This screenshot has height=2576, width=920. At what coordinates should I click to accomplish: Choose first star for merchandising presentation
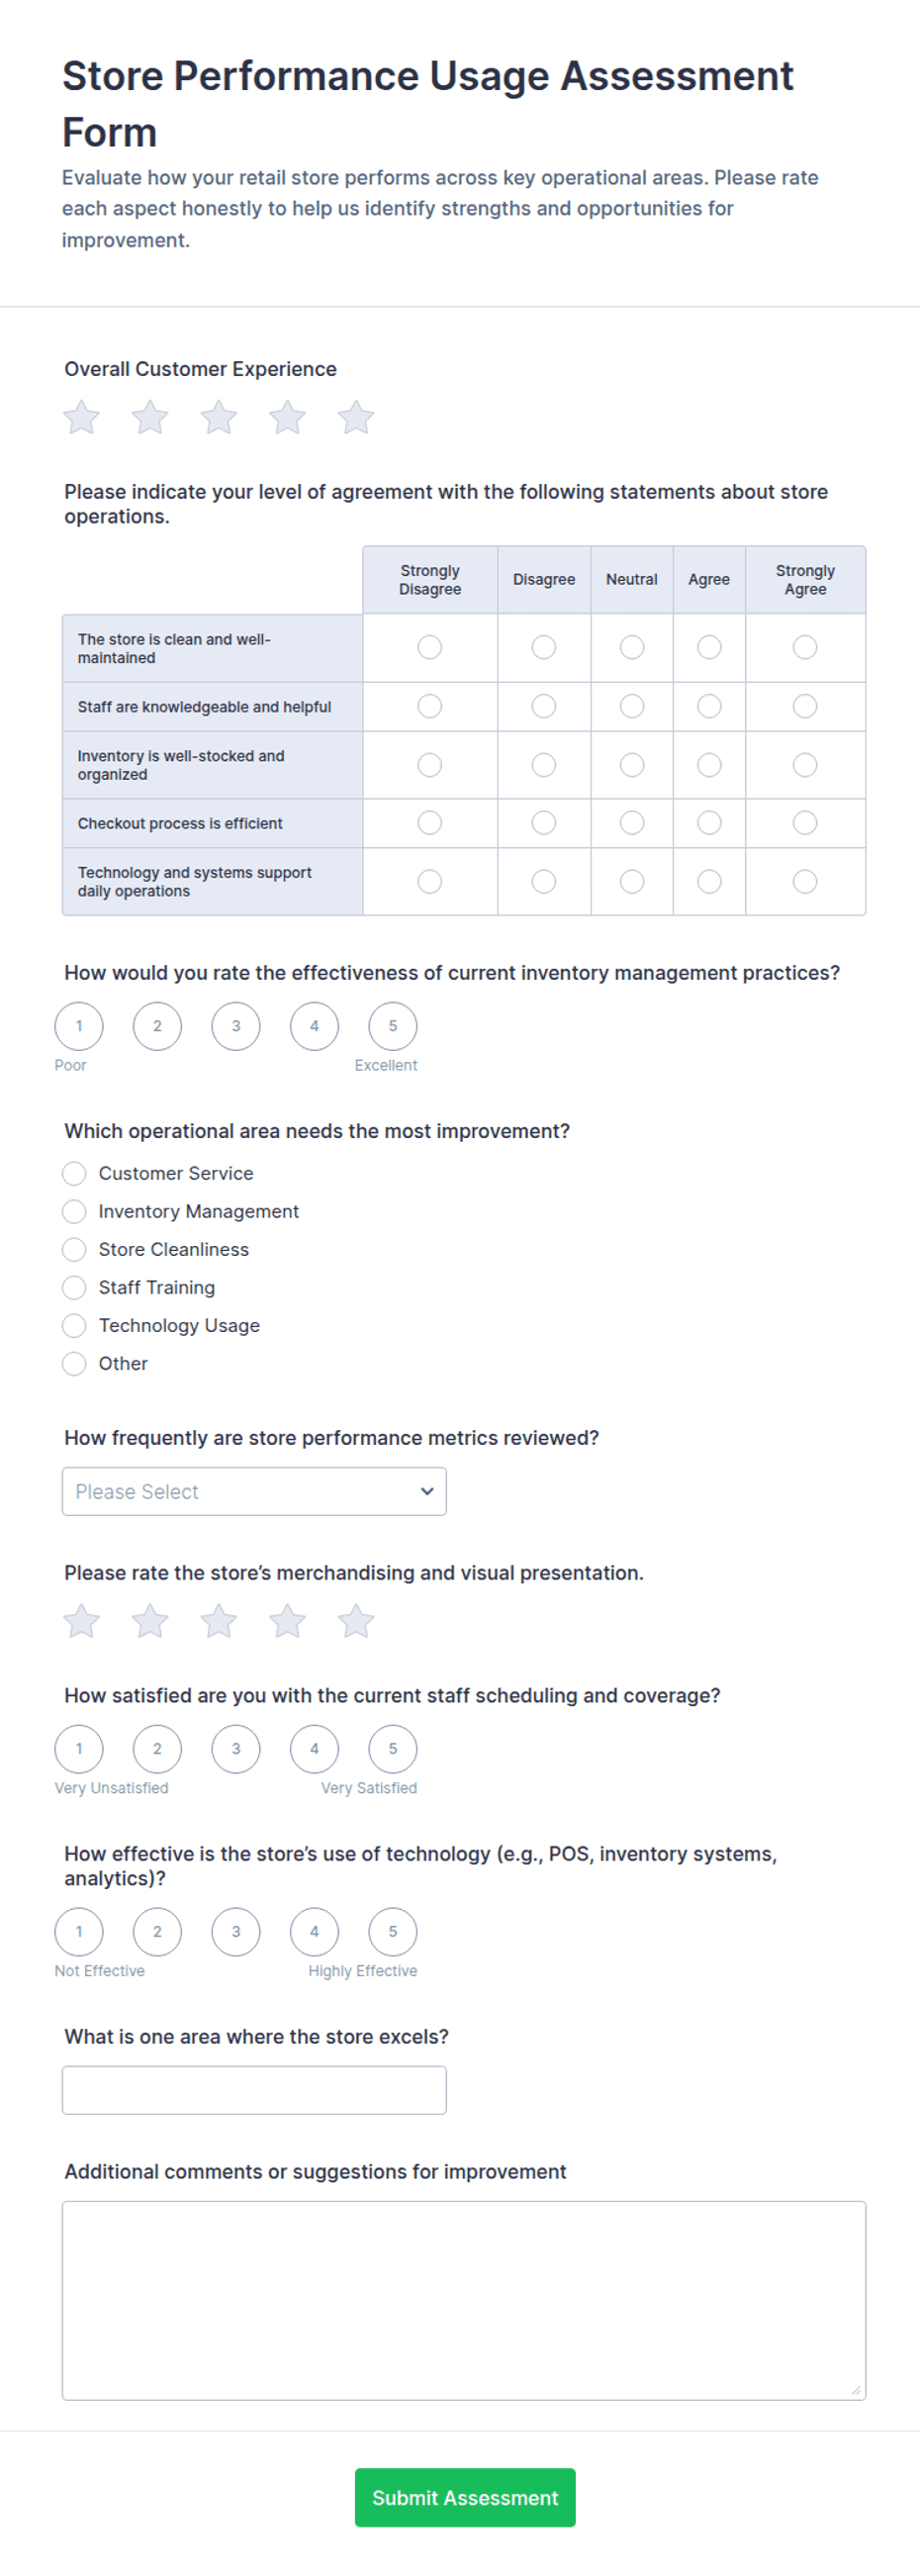click(81, 1620)
